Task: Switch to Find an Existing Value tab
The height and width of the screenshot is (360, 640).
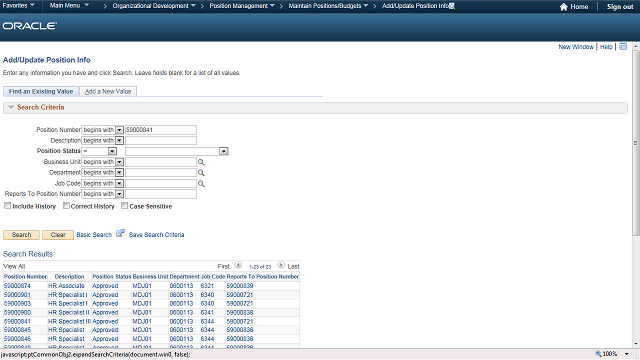Action: coord(41,91)
